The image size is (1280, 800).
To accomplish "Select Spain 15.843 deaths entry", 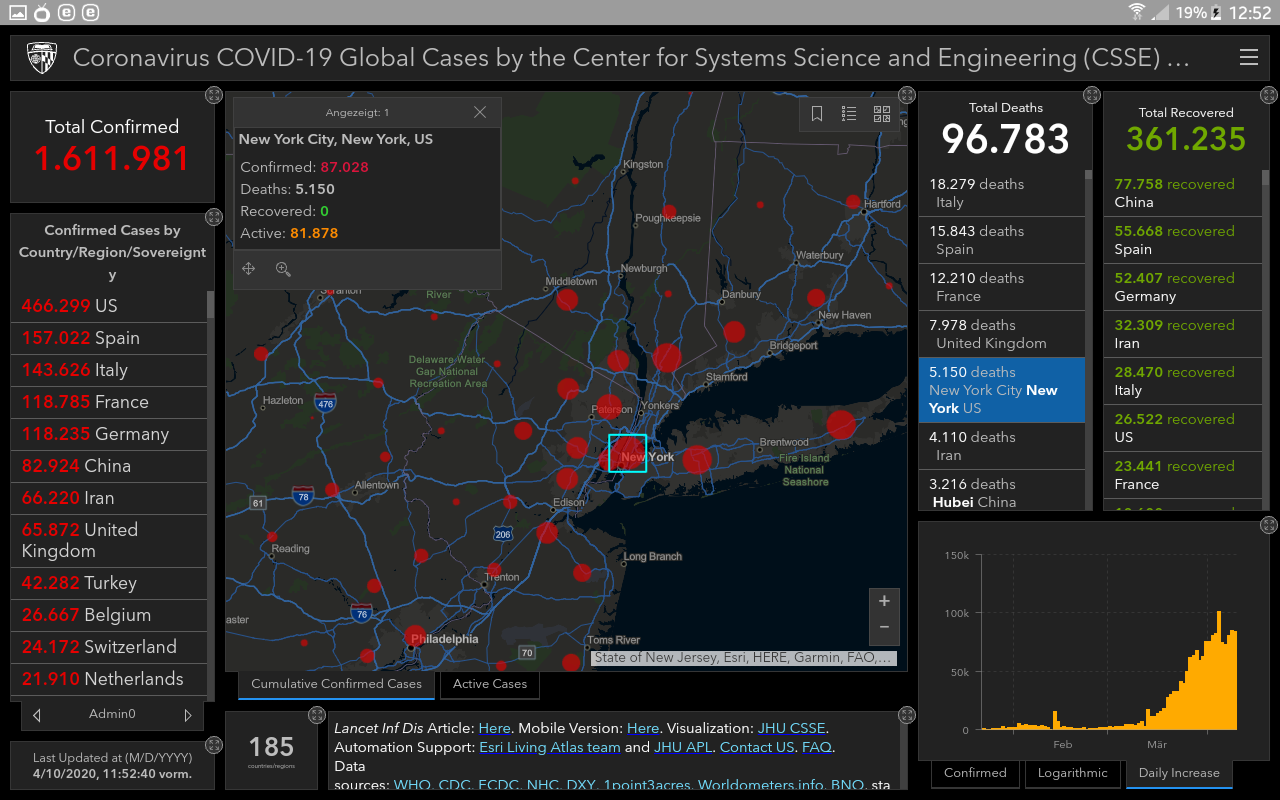I will tap(1002, 240).
